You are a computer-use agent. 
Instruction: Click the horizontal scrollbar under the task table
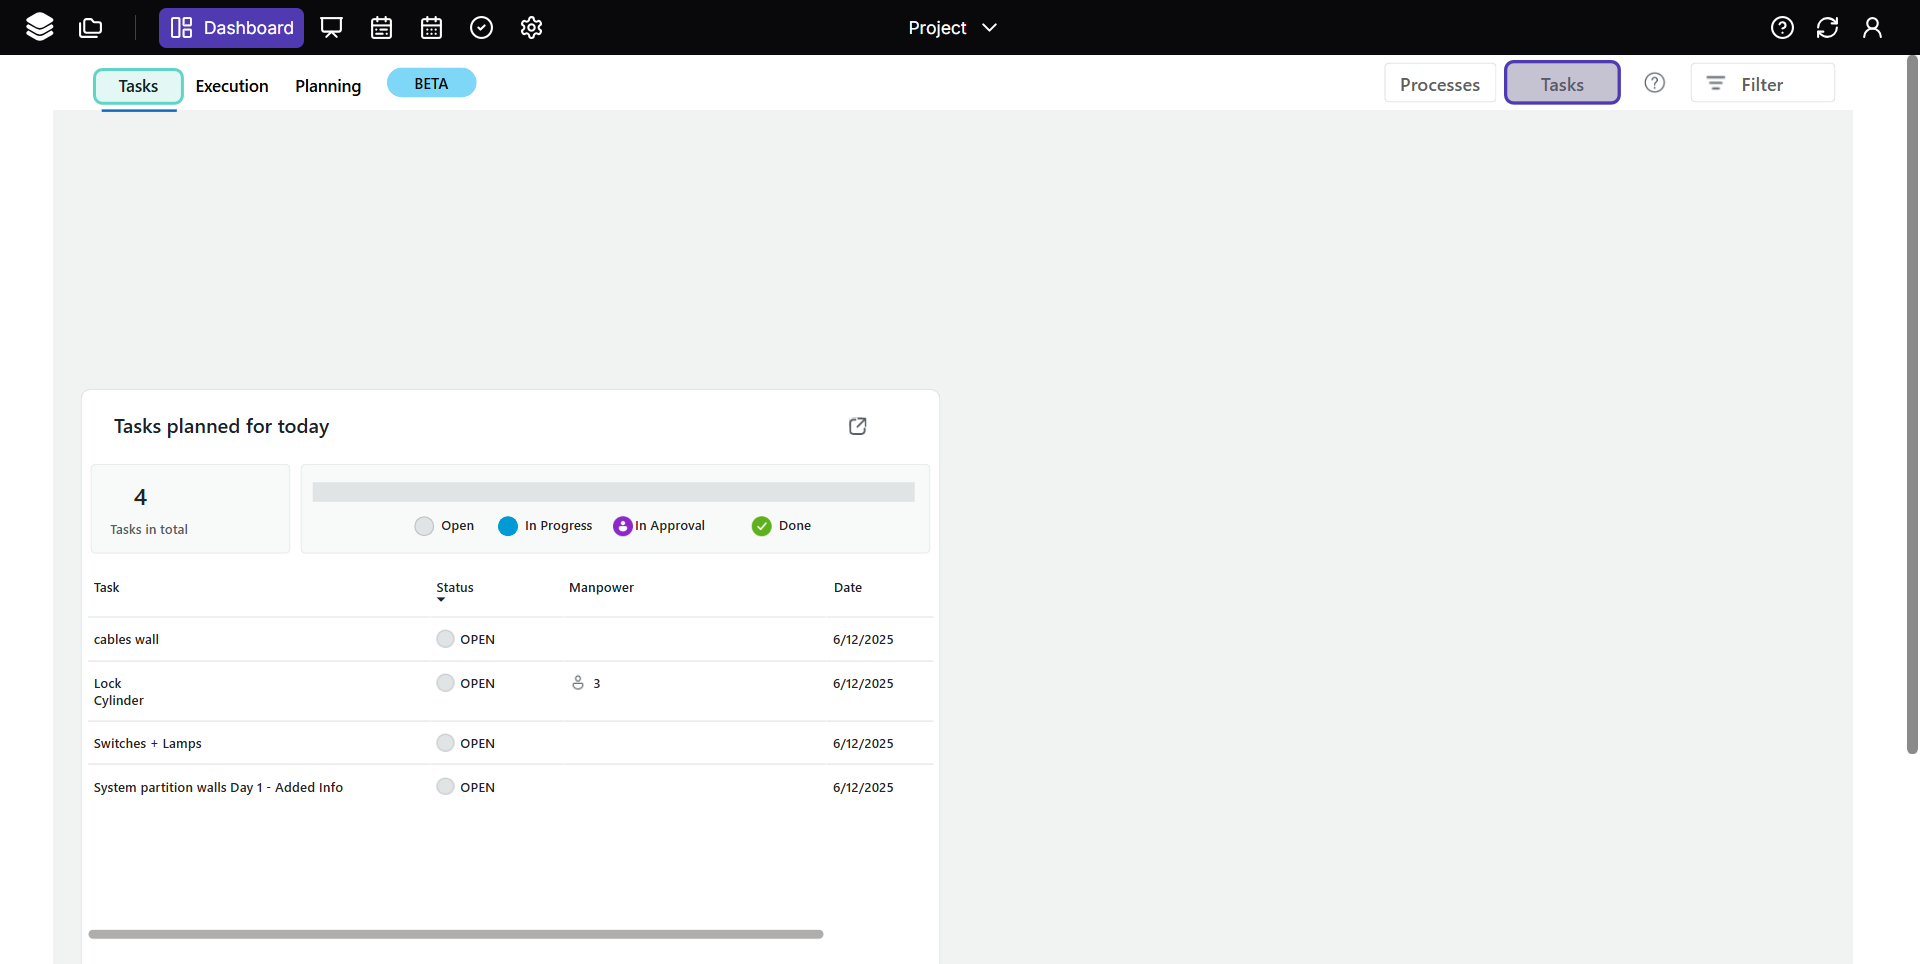click(456, 934)
